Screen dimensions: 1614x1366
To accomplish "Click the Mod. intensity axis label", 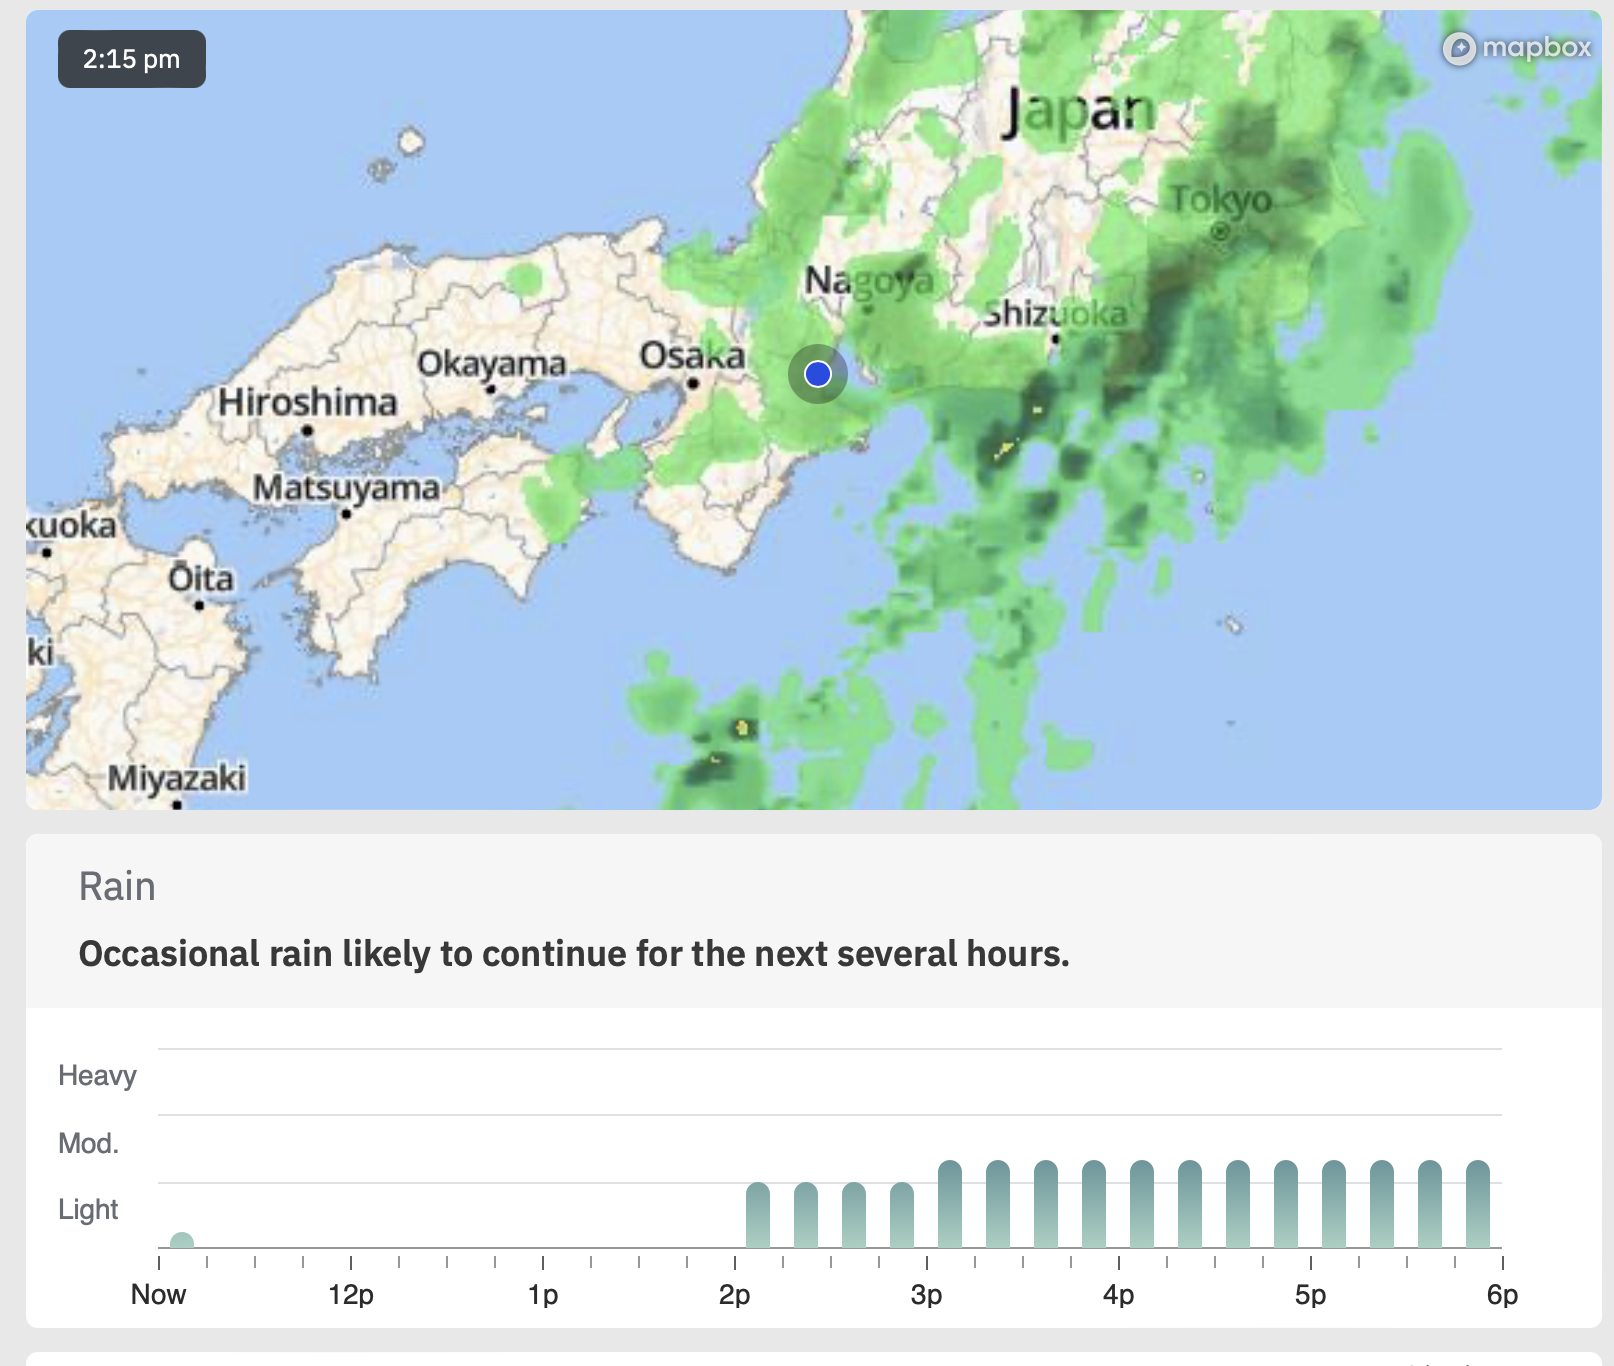I will click(88, 1143).
